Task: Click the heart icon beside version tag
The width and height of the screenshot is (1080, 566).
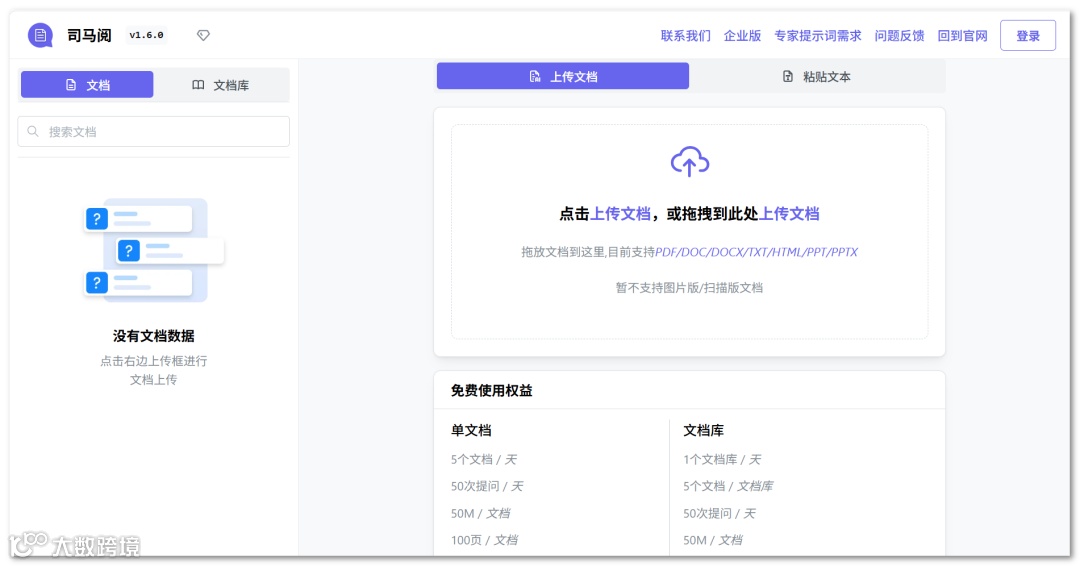Action: pos(203,35)
